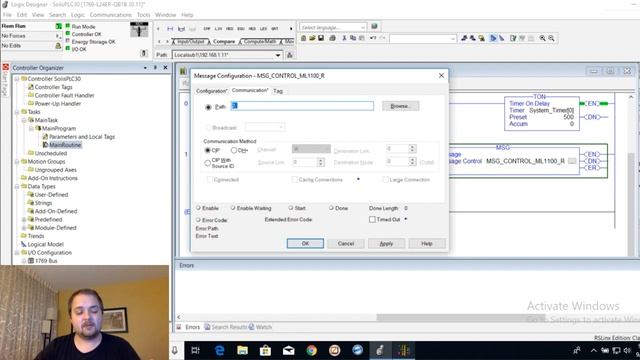
Task: Click the Open project folder icon
Action: point(312,38)
